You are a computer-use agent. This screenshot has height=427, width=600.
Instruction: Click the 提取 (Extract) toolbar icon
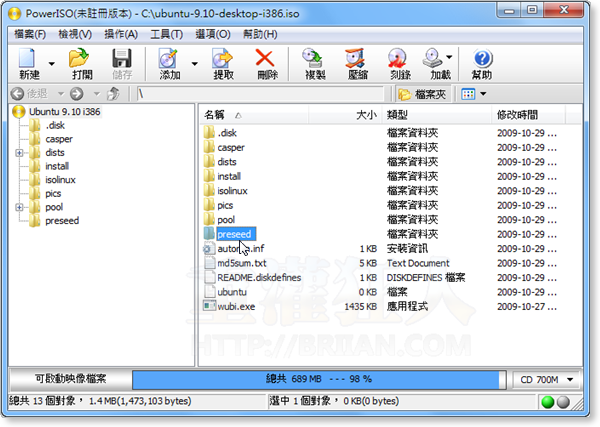[x=223, y=59]
